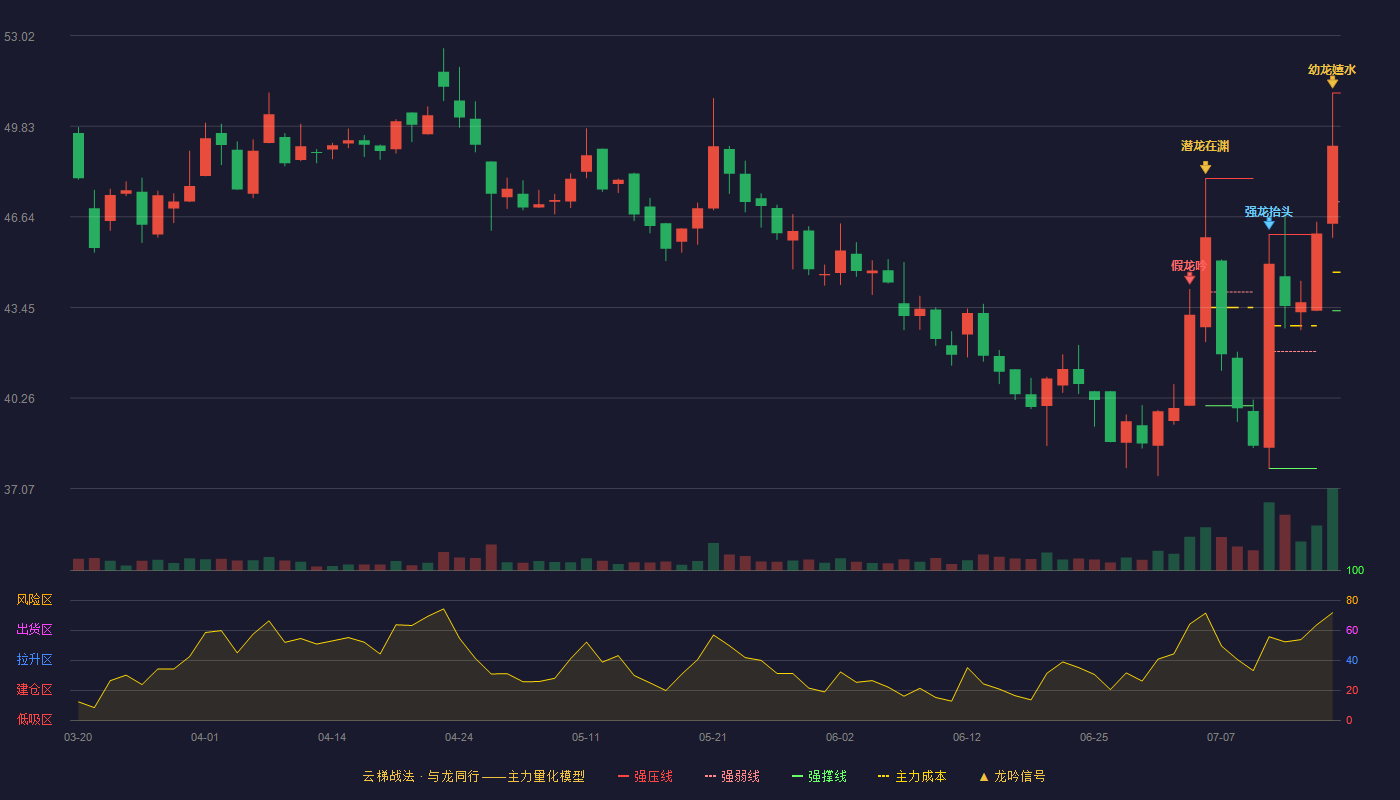Image resolution: width=1400 pixels, height=800 pixels.
Task: Click the last tallest volume bar
Action: 1332,529
